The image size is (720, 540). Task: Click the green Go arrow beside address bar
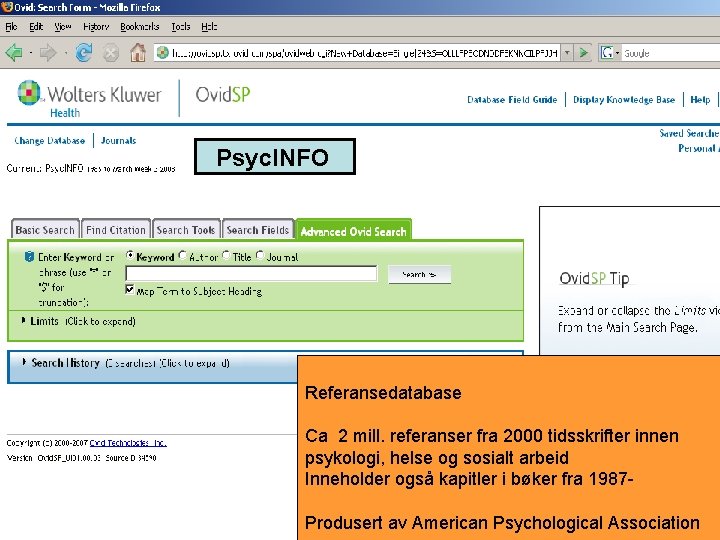point(583,53)
